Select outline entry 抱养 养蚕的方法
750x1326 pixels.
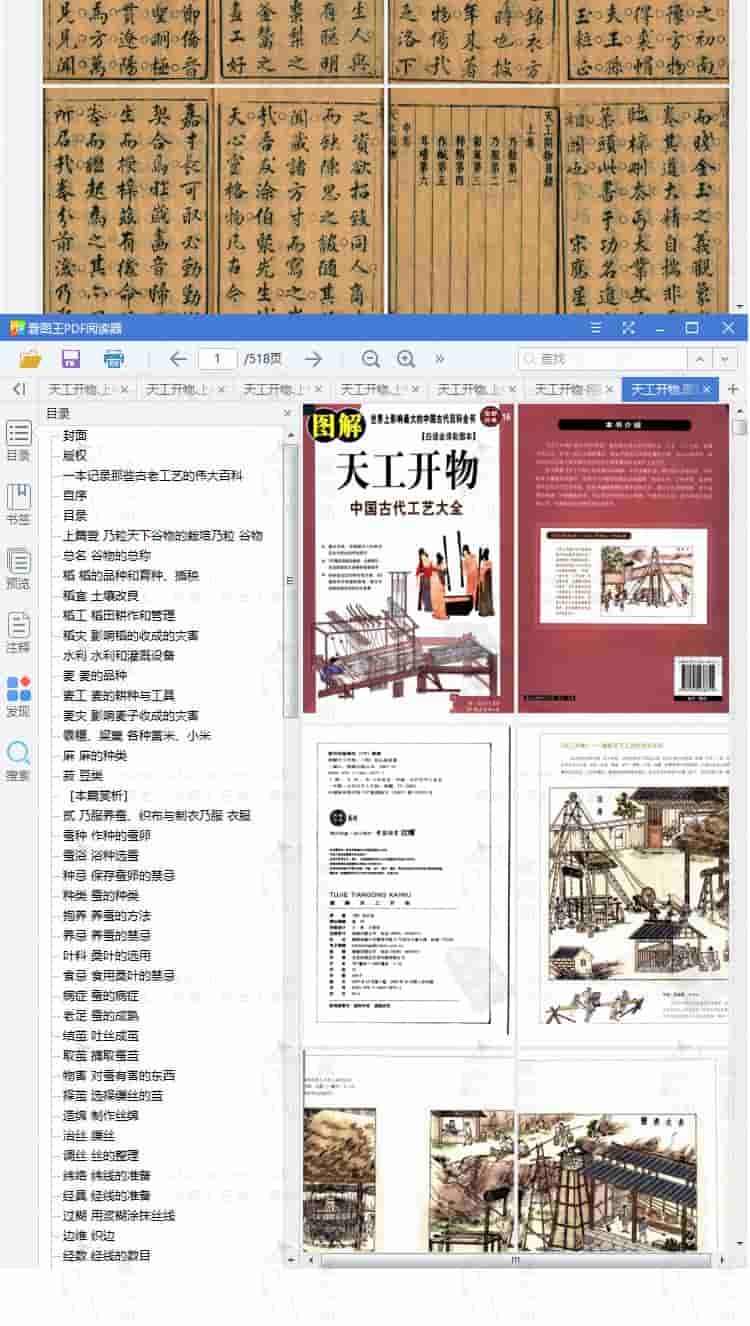pyautogui.click(x=107, y=915)
